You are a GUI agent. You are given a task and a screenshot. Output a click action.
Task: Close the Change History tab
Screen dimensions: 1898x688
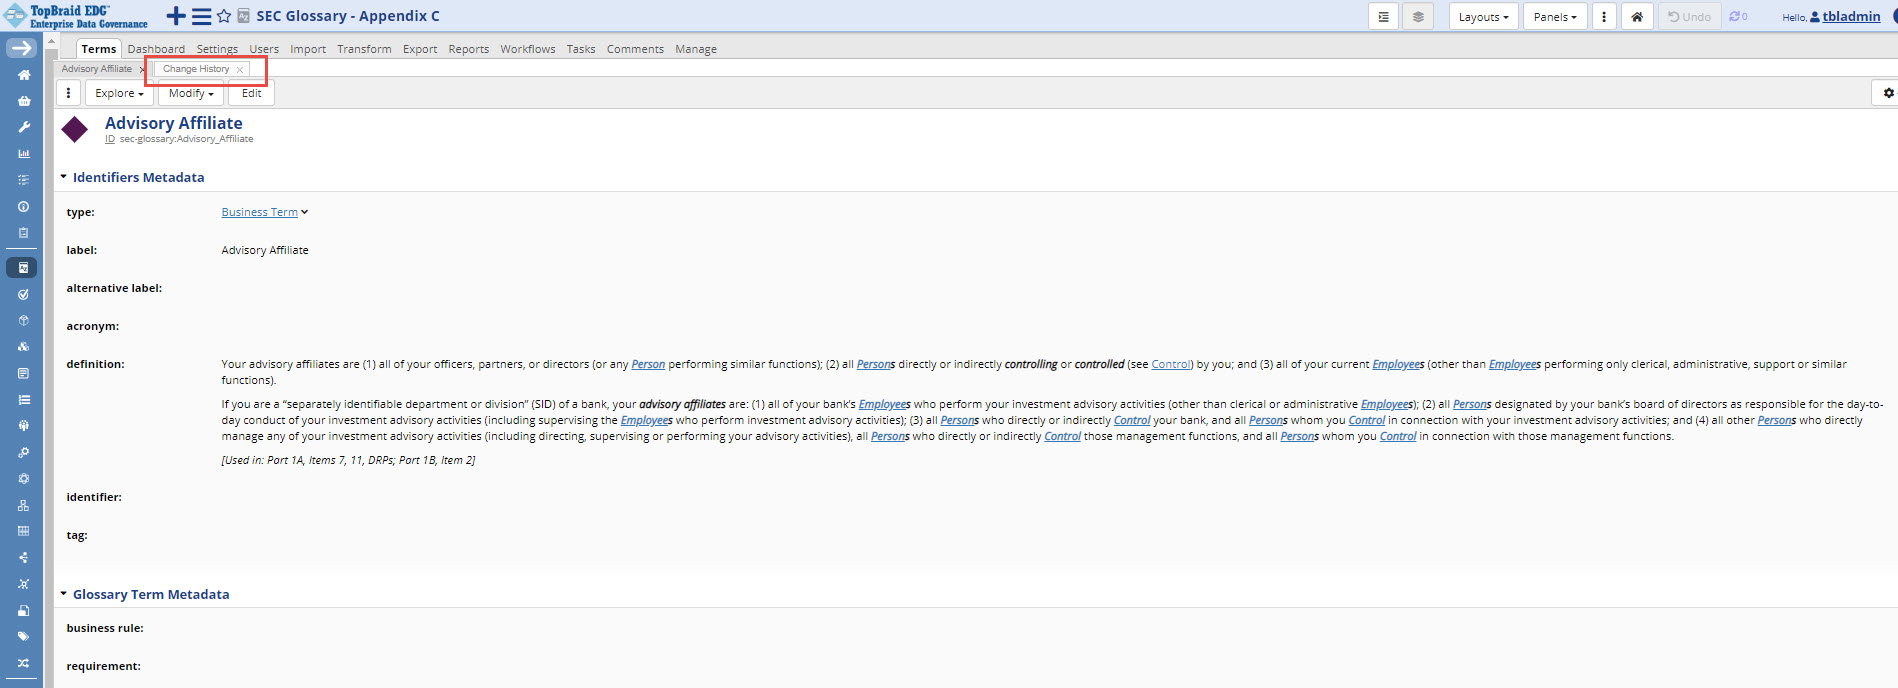tap(240, 70)
